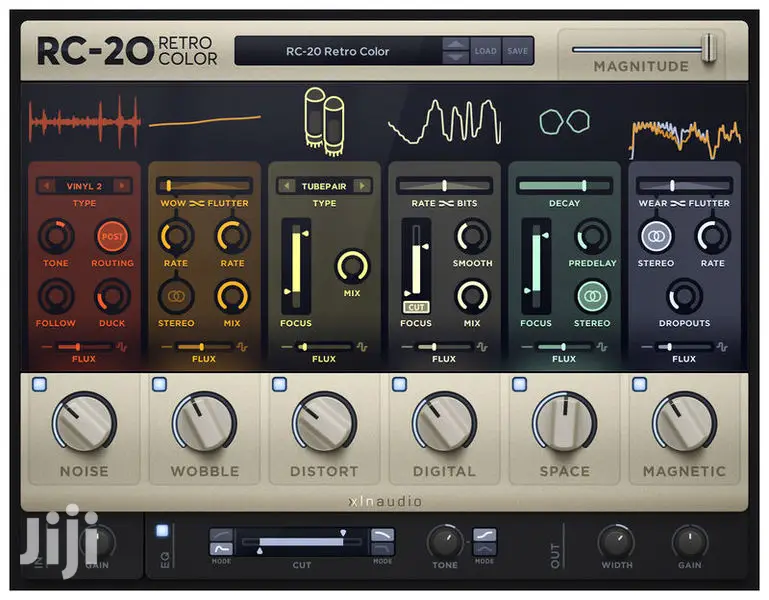This screenshot has height=600, width=769.
Task: Click the SAVE preset button
Action: pos(517,51)
